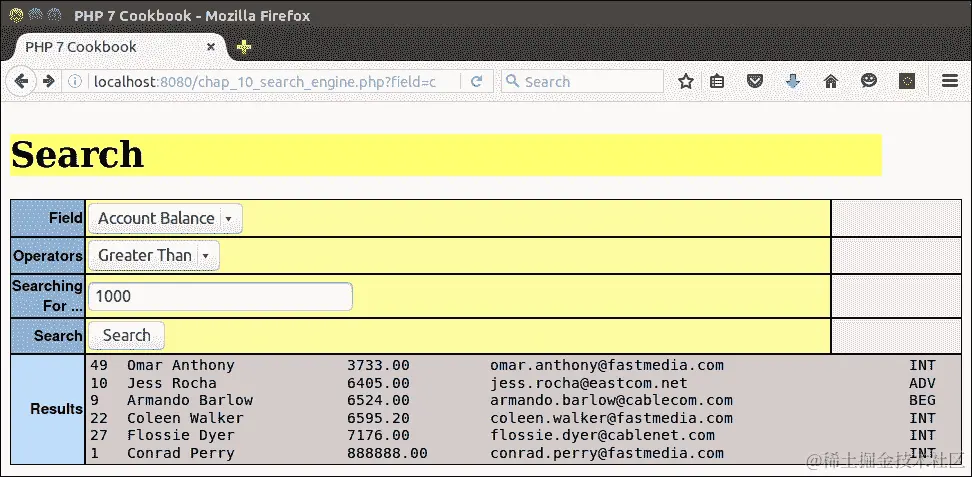Select name Flossie Dyer in results
This screenshot has height=477, width=972.
pyautogui.click(x=180, y=435)
